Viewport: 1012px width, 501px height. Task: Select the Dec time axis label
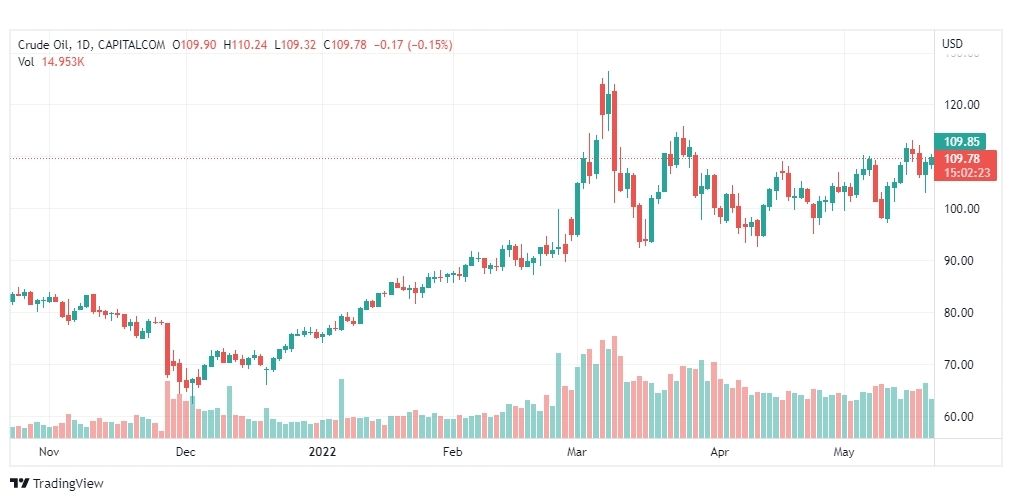[x=185, y=451]
